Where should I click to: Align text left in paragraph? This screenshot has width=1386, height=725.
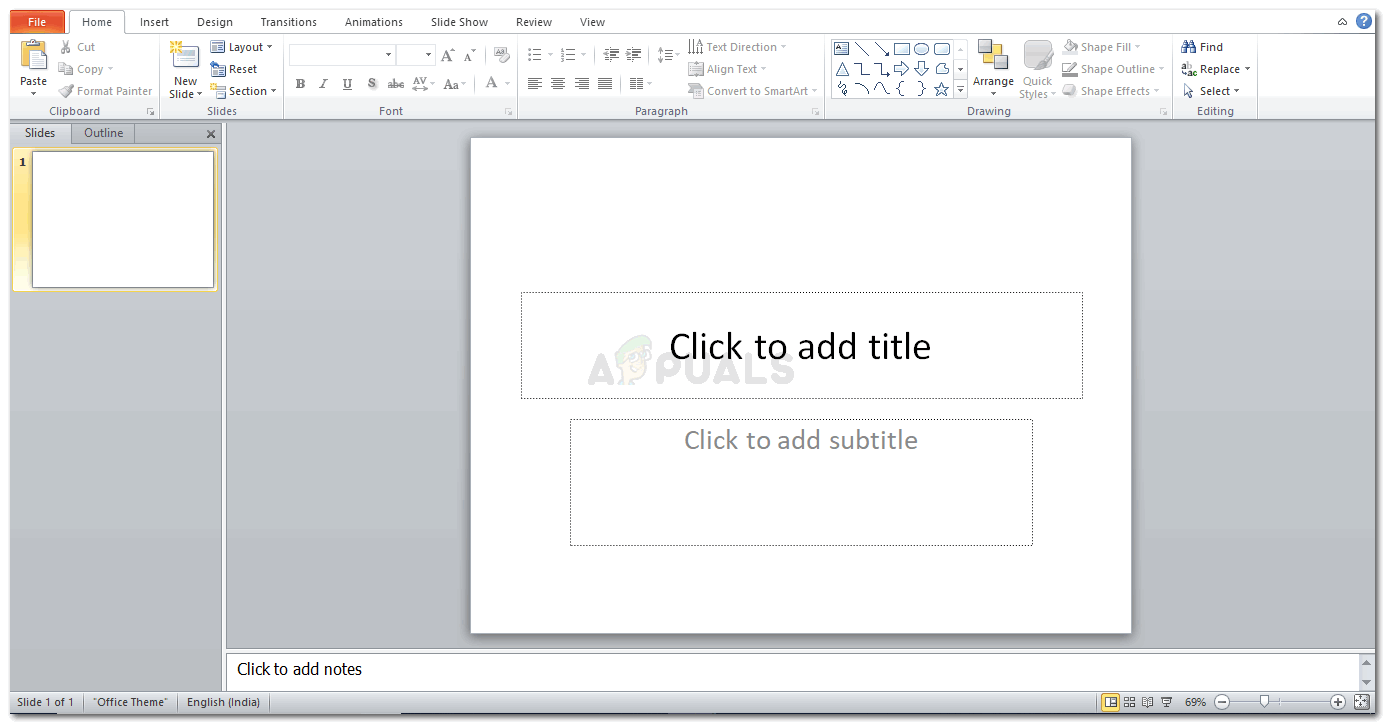(x=535, y=84)
